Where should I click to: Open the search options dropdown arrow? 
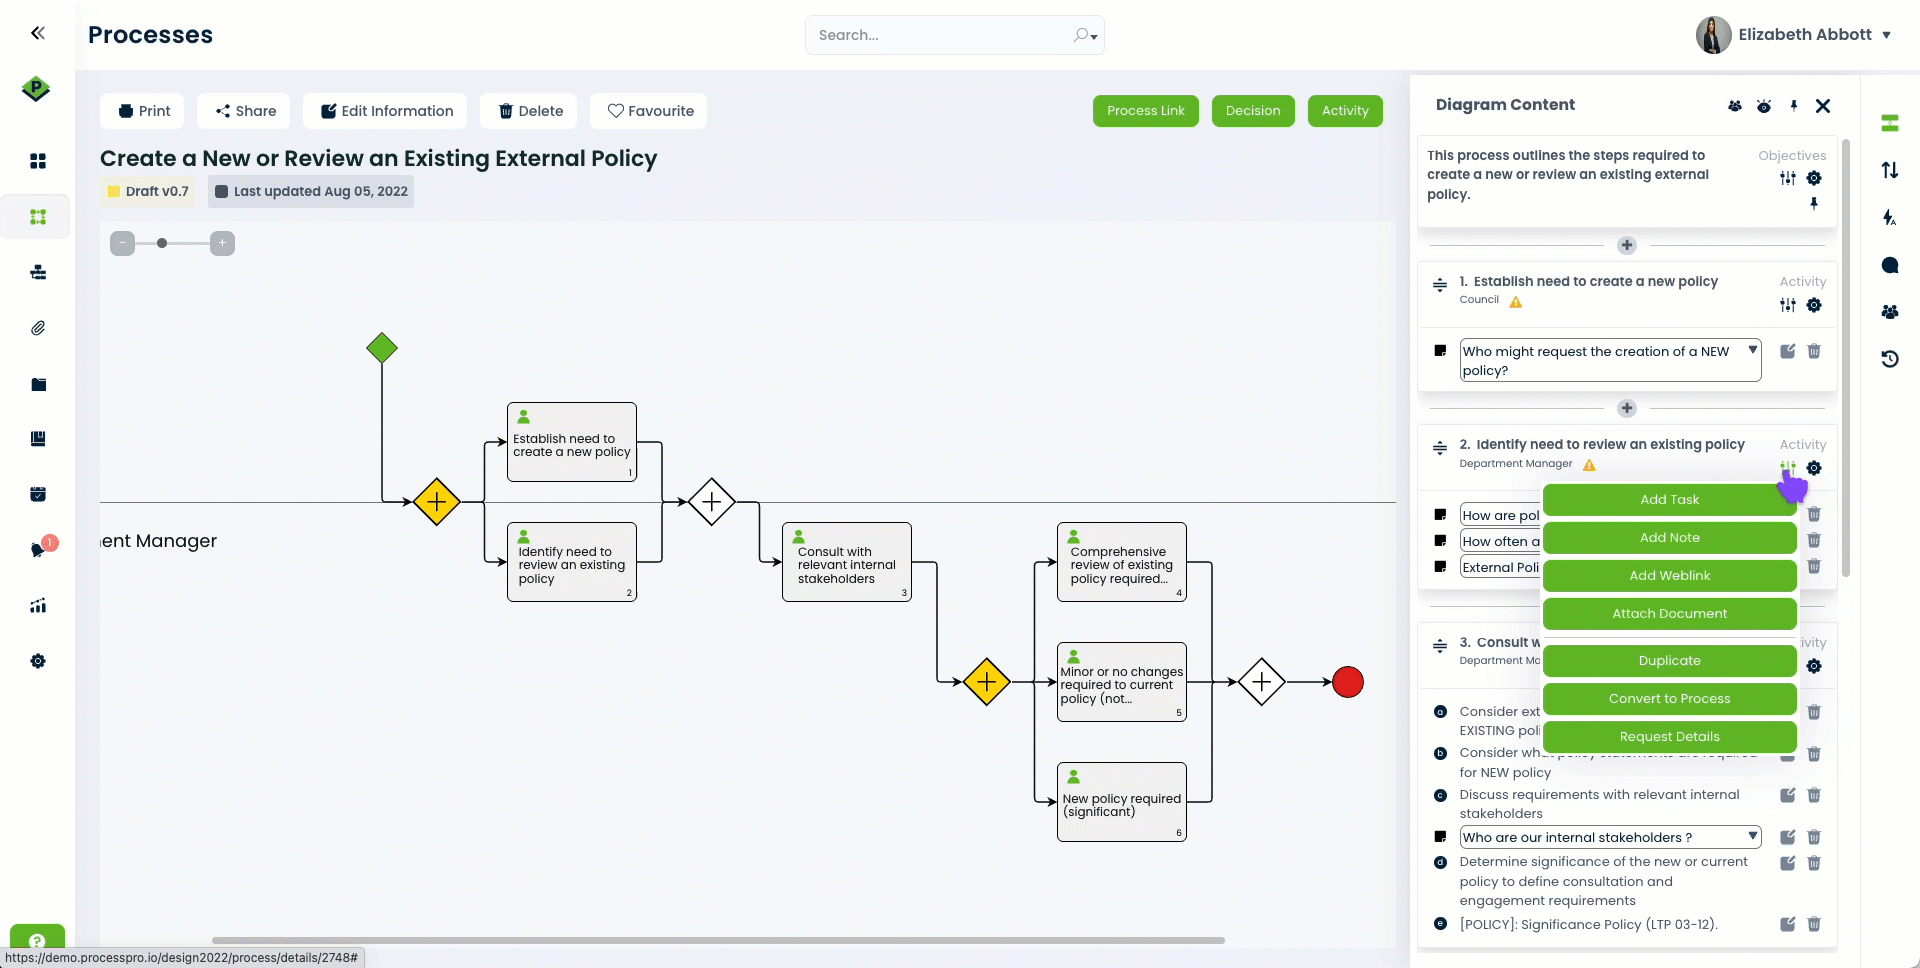pyautogui.click(x=1094, y=37)
